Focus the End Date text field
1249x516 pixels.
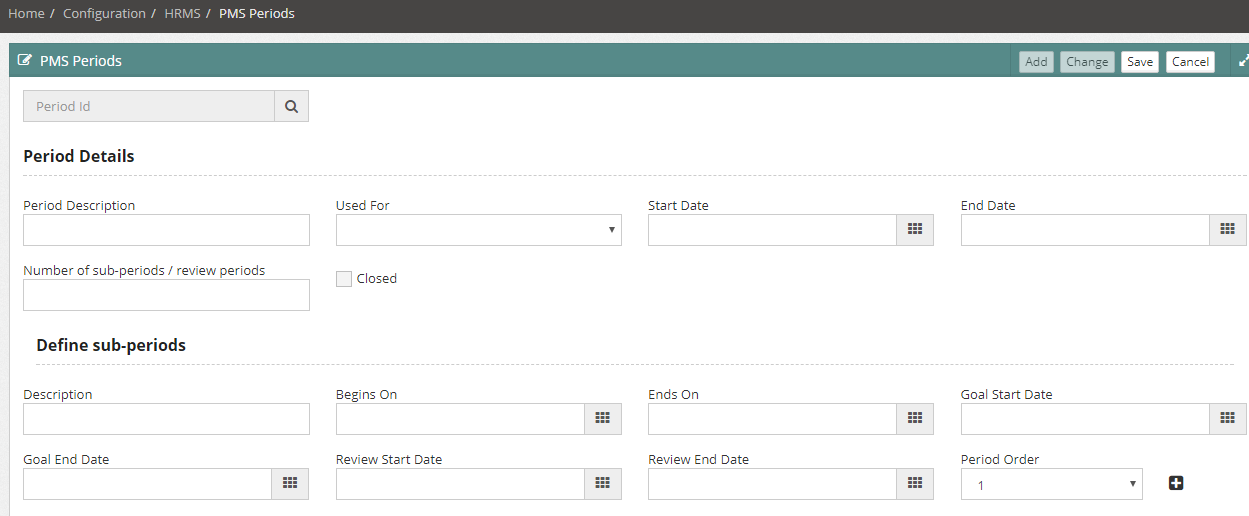[x=1086, y=230]
